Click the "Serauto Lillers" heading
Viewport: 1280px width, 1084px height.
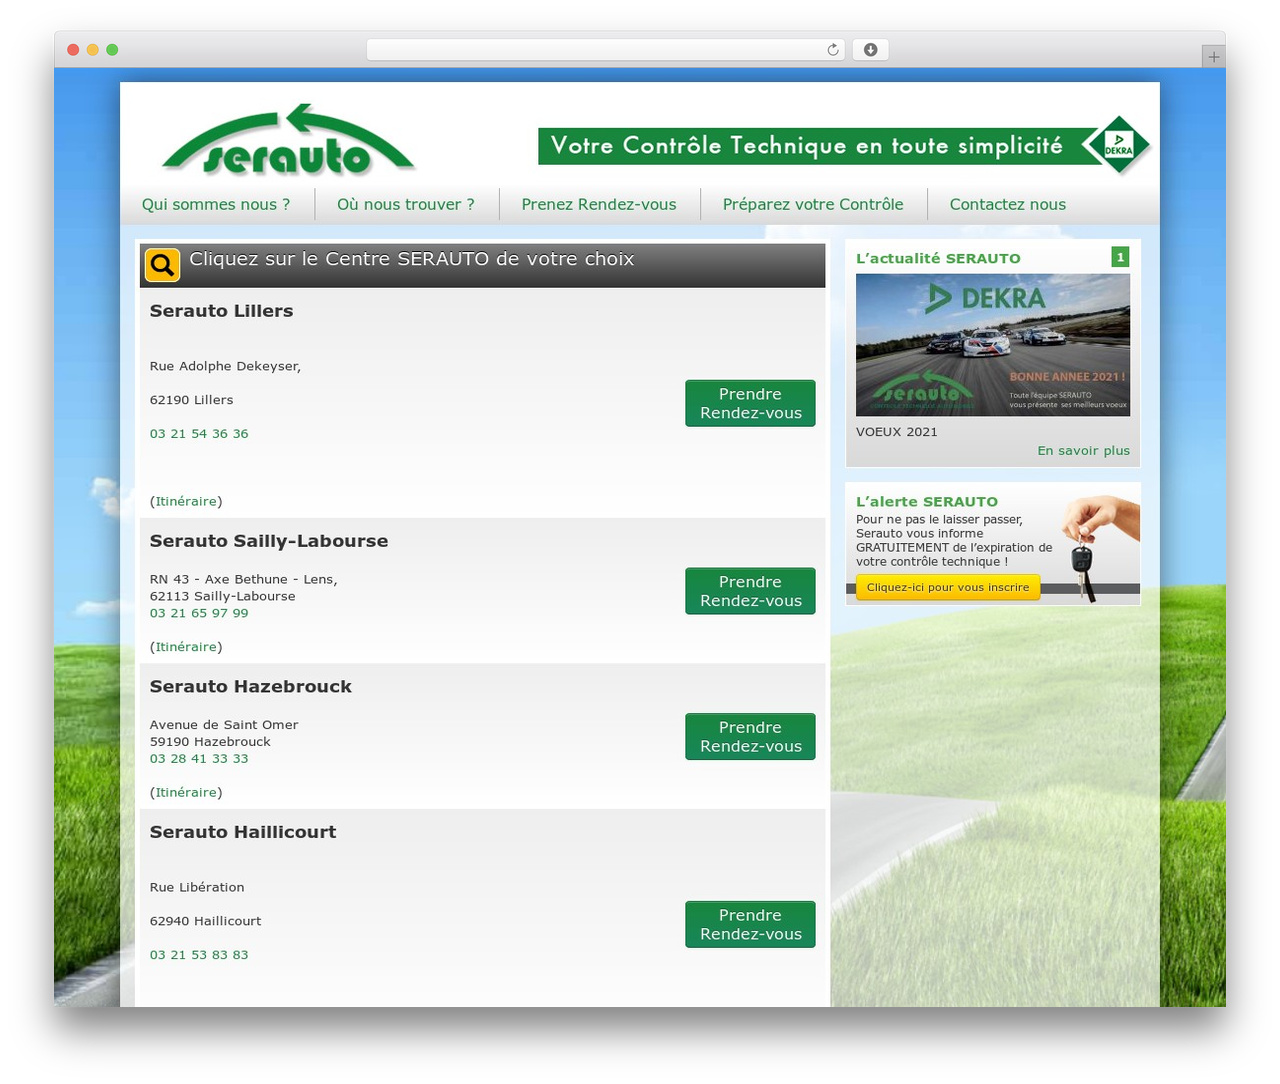click(221, 311)
